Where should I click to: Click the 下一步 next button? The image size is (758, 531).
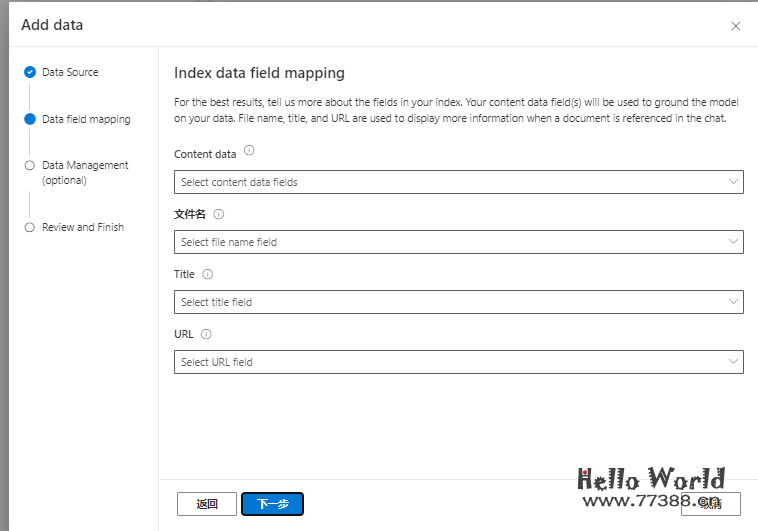[x=272, y=504]
